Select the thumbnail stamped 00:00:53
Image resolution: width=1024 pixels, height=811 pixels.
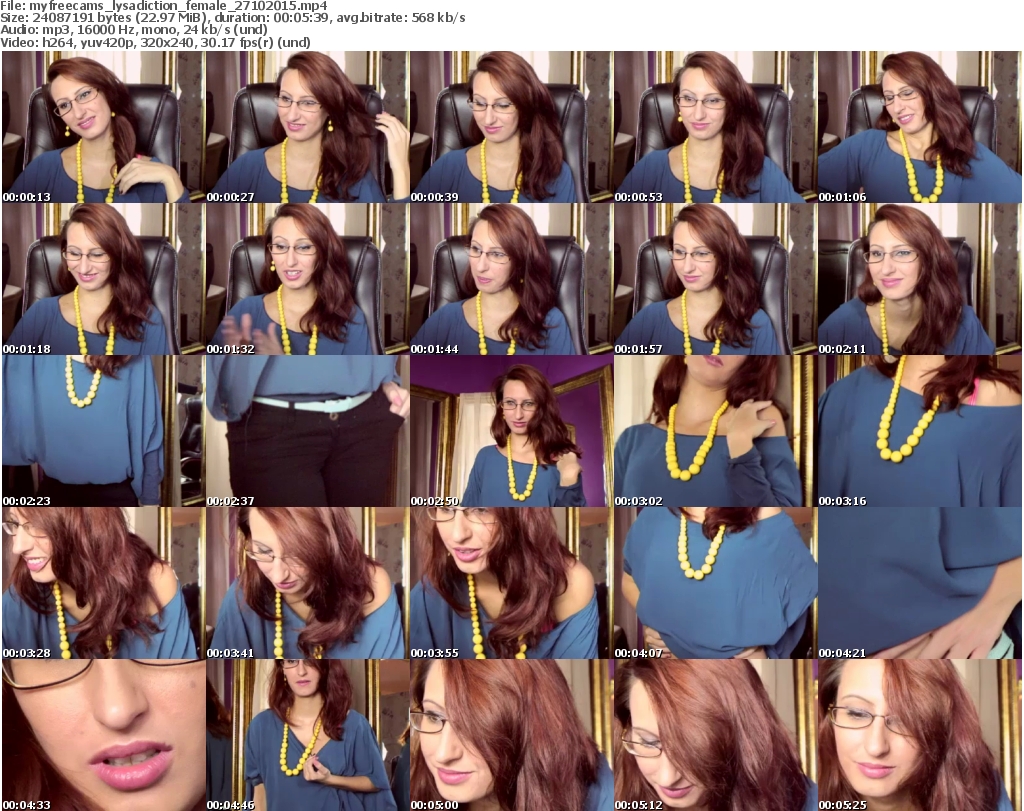click(x=716, y=127)
